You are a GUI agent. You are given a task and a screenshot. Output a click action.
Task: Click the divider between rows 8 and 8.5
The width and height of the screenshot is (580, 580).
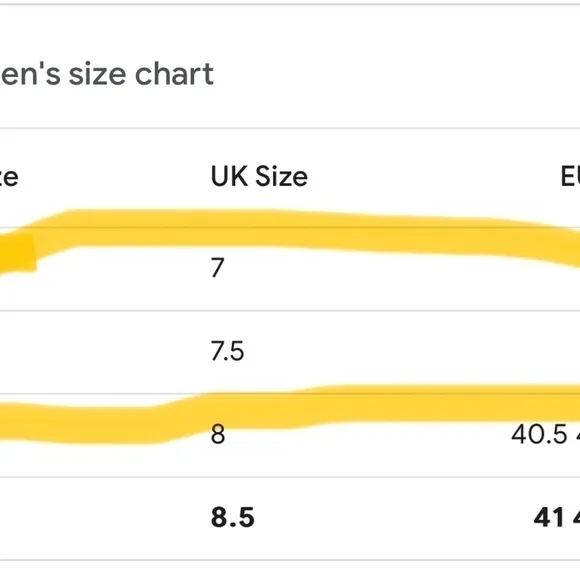(x=290, y=477)
